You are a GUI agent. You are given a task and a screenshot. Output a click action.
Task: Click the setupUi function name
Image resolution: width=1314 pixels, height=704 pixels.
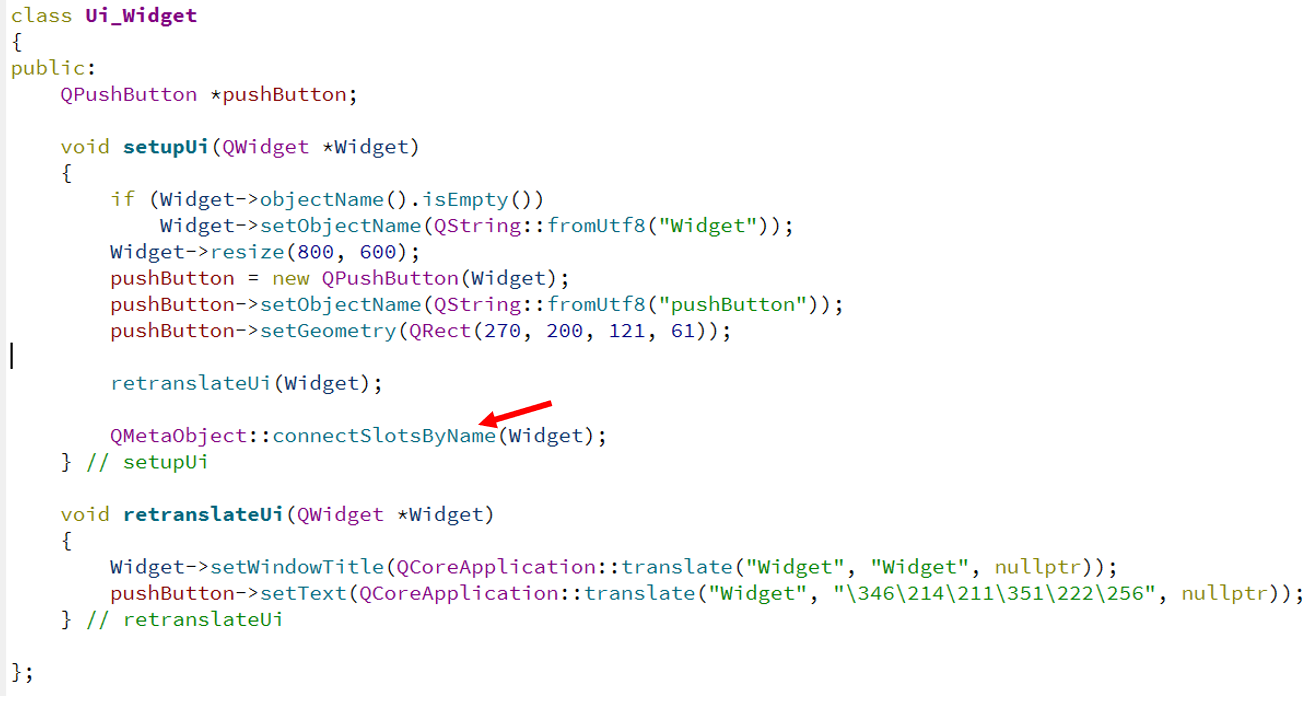tap(166, 147)
